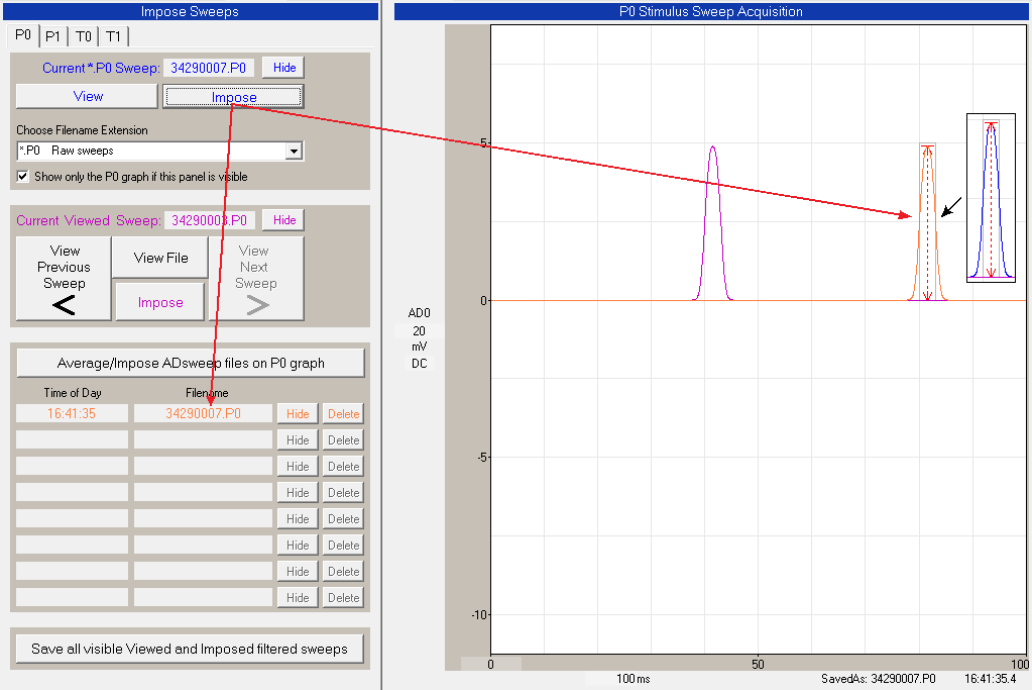The image size is (1032, 690).
Task: Toggle 'Show only the P0 graph' checkbox
Action: click(23, 176)
